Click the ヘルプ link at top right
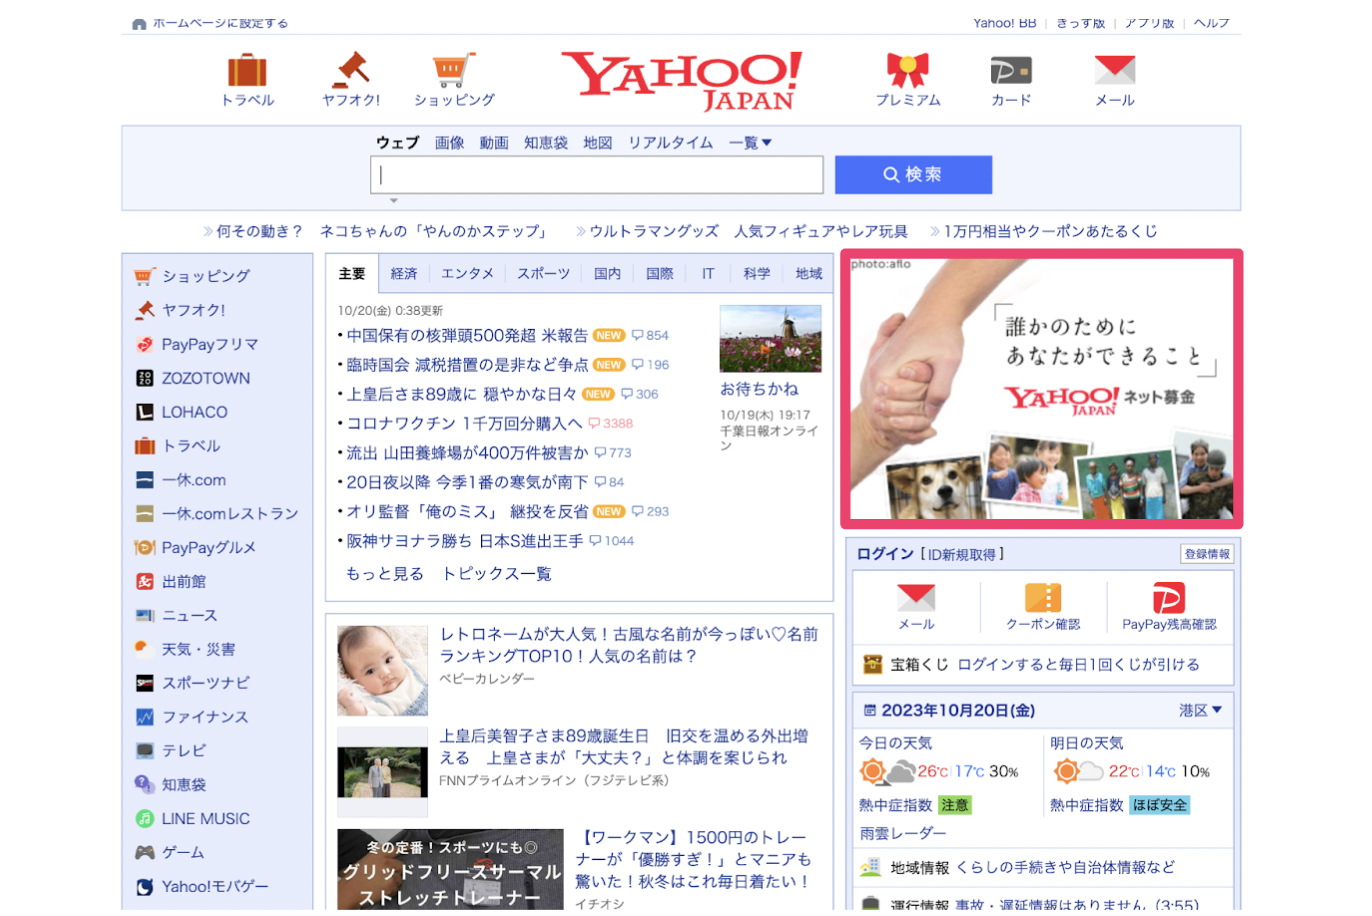 (1211, 23)
